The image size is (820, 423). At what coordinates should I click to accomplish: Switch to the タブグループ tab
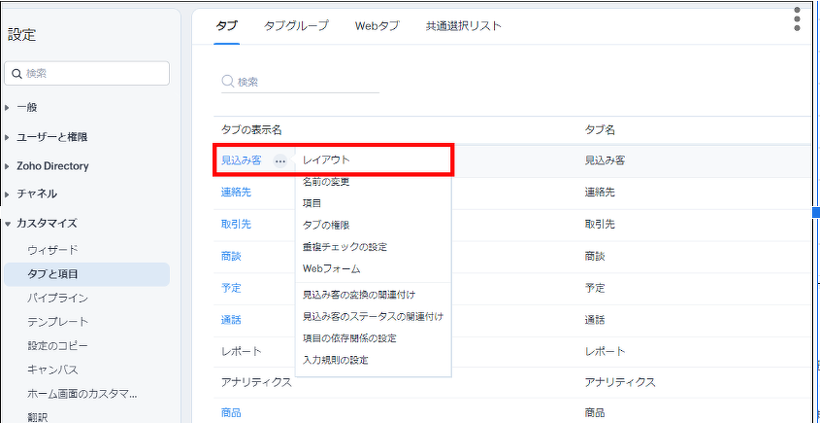click(x=295, y=26)
